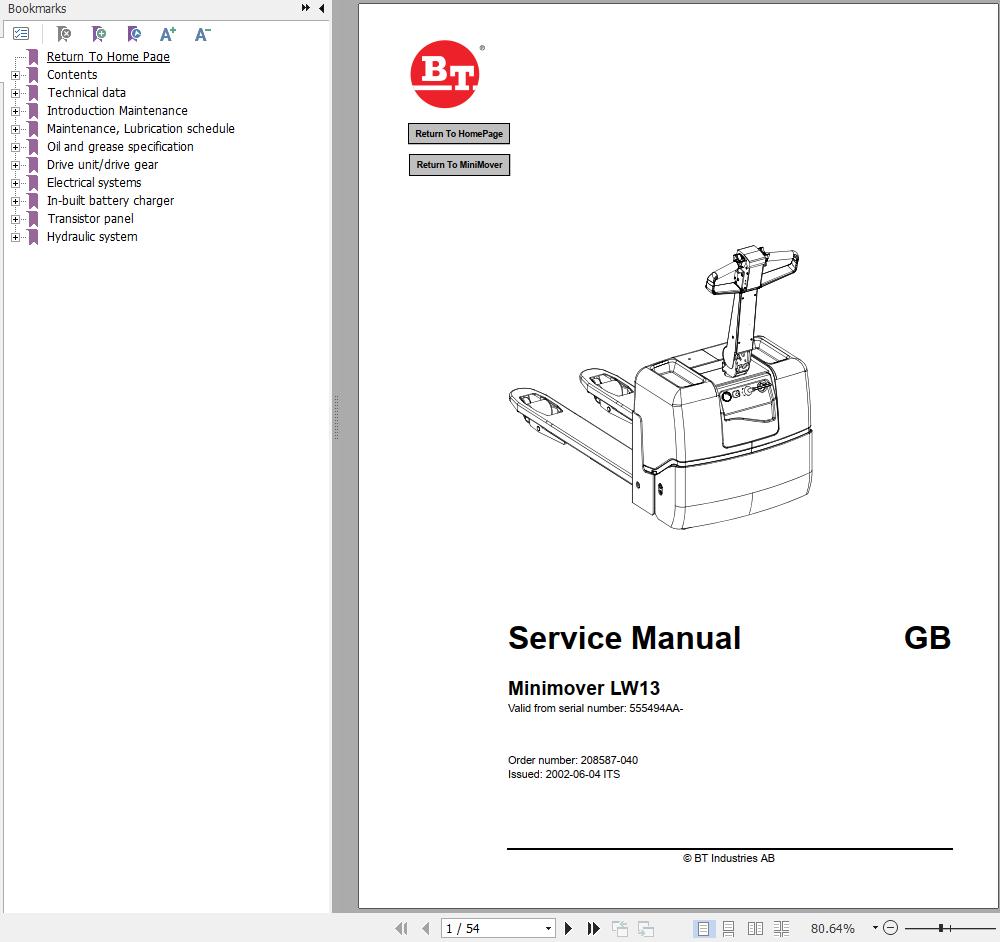Select the Contents bookmark label
The height and width of the screenshot is (942, 1000).
(72, 75)
